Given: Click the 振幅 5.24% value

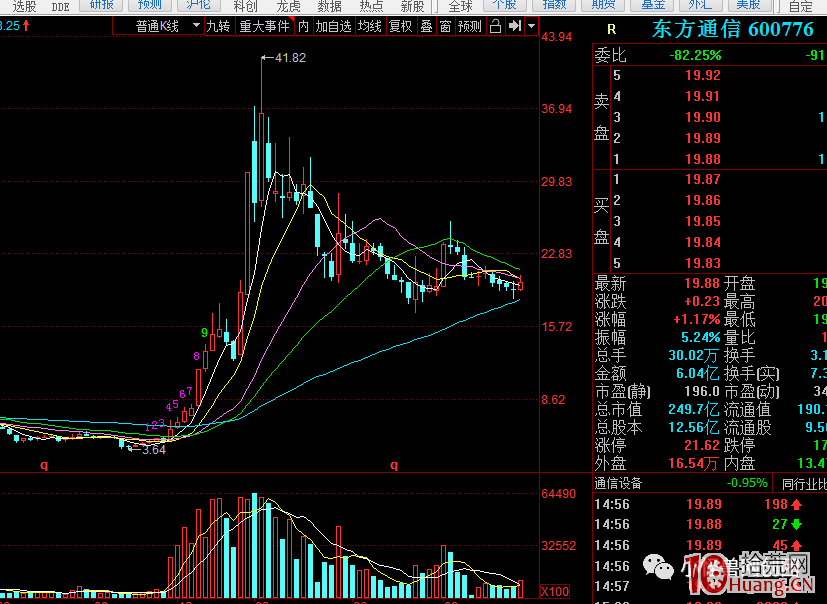Looking at the screenshot, I should [700, 337].
